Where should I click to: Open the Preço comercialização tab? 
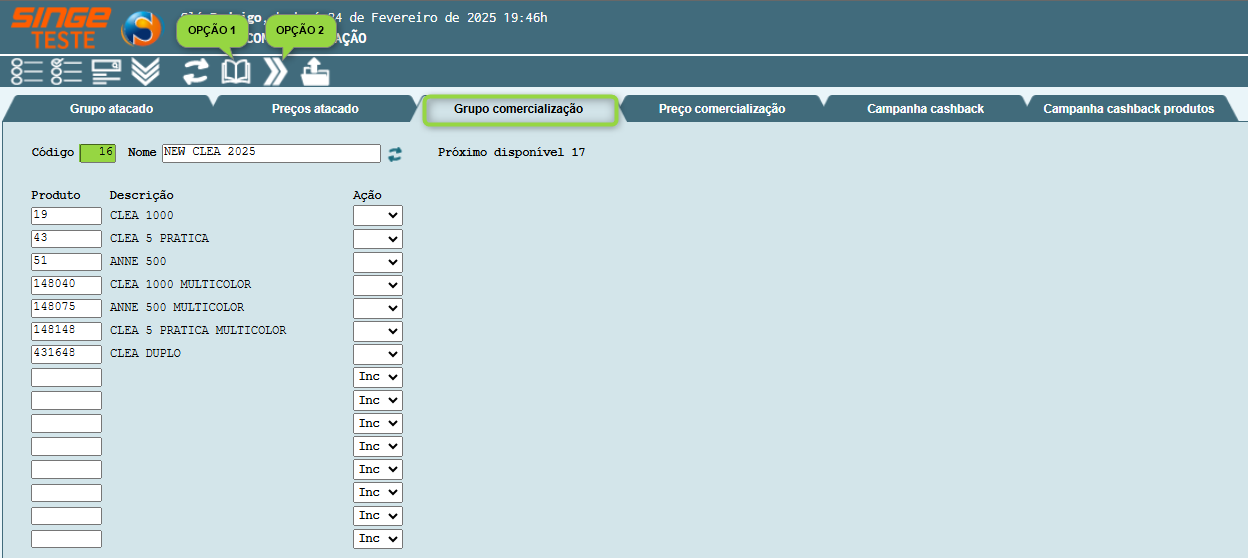point(721,109)
